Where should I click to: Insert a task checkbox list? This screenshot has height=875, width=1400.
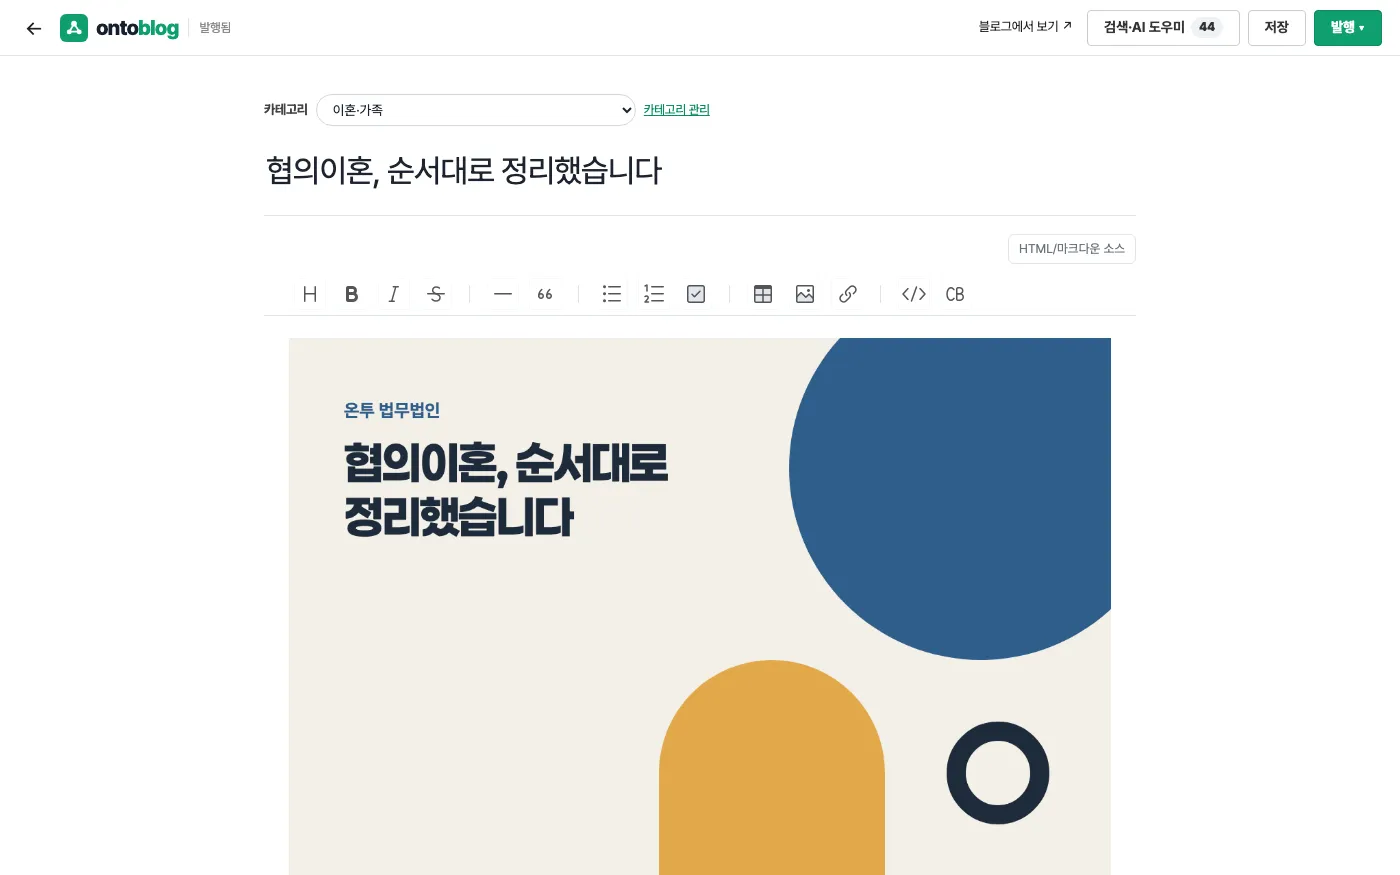[x=696, y=294]
